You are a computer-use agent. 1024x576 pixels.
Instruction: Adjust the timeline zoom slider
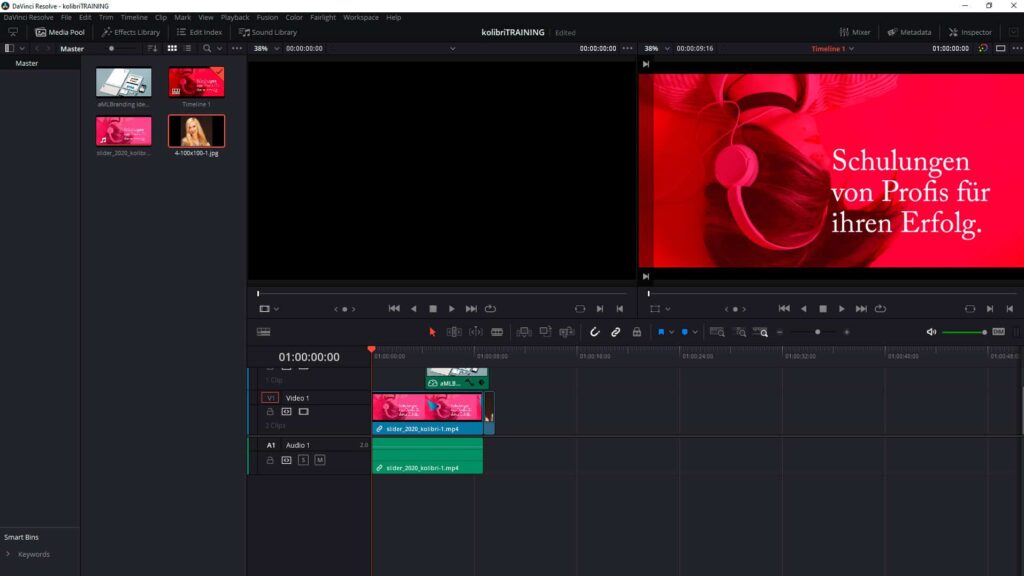(817, 332)
